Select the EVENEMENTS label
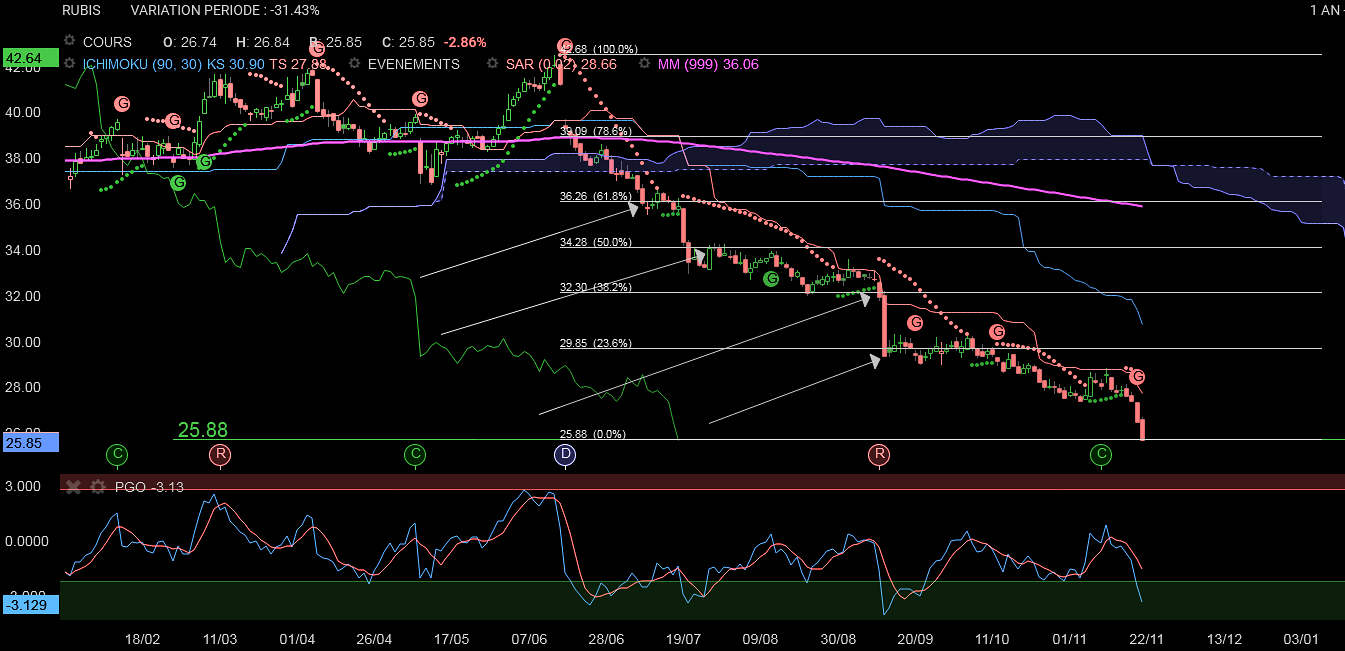Screen dimensions: 1345x651 [x=414, y=63]
